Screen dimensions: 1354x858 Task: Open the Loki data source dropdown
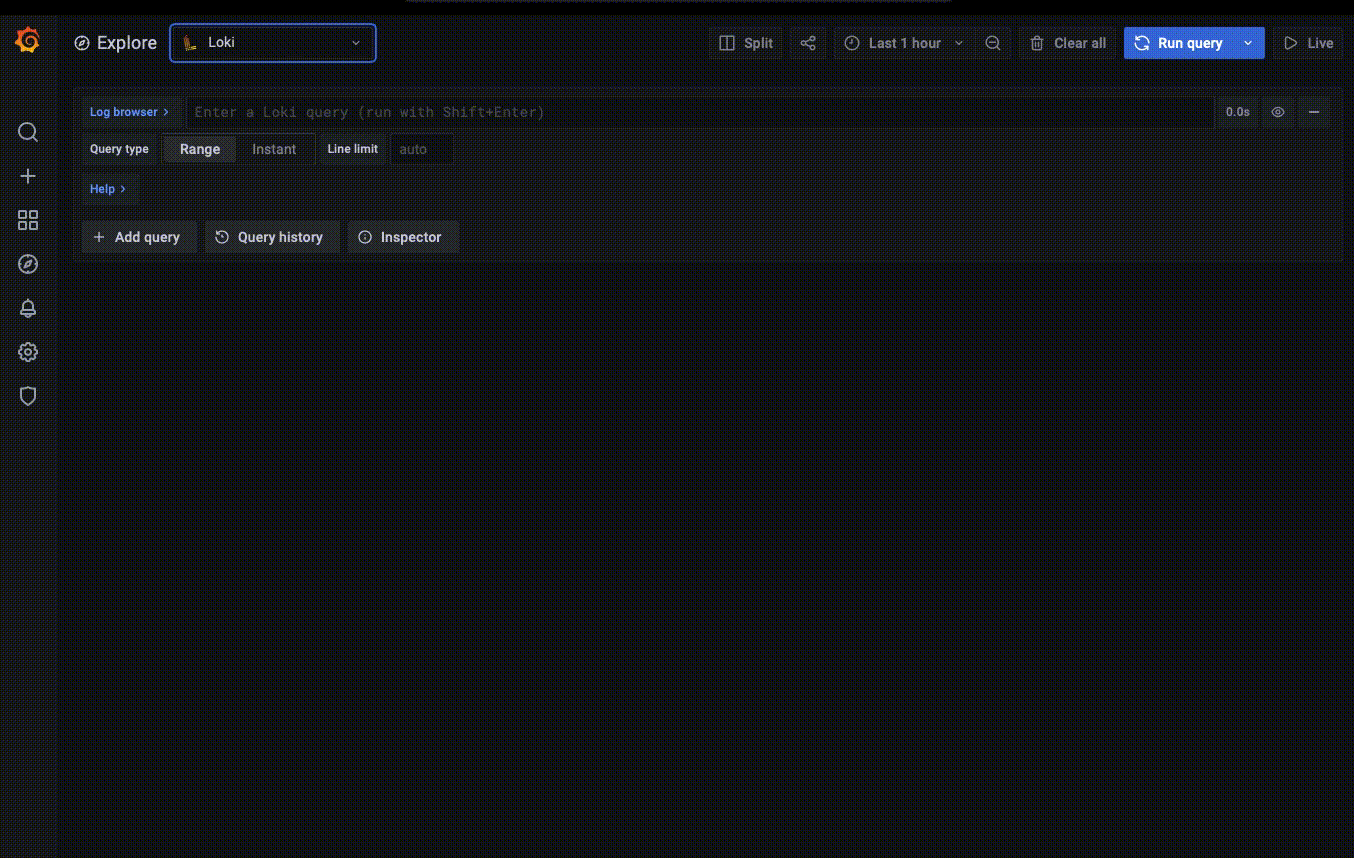coord(272,43)
